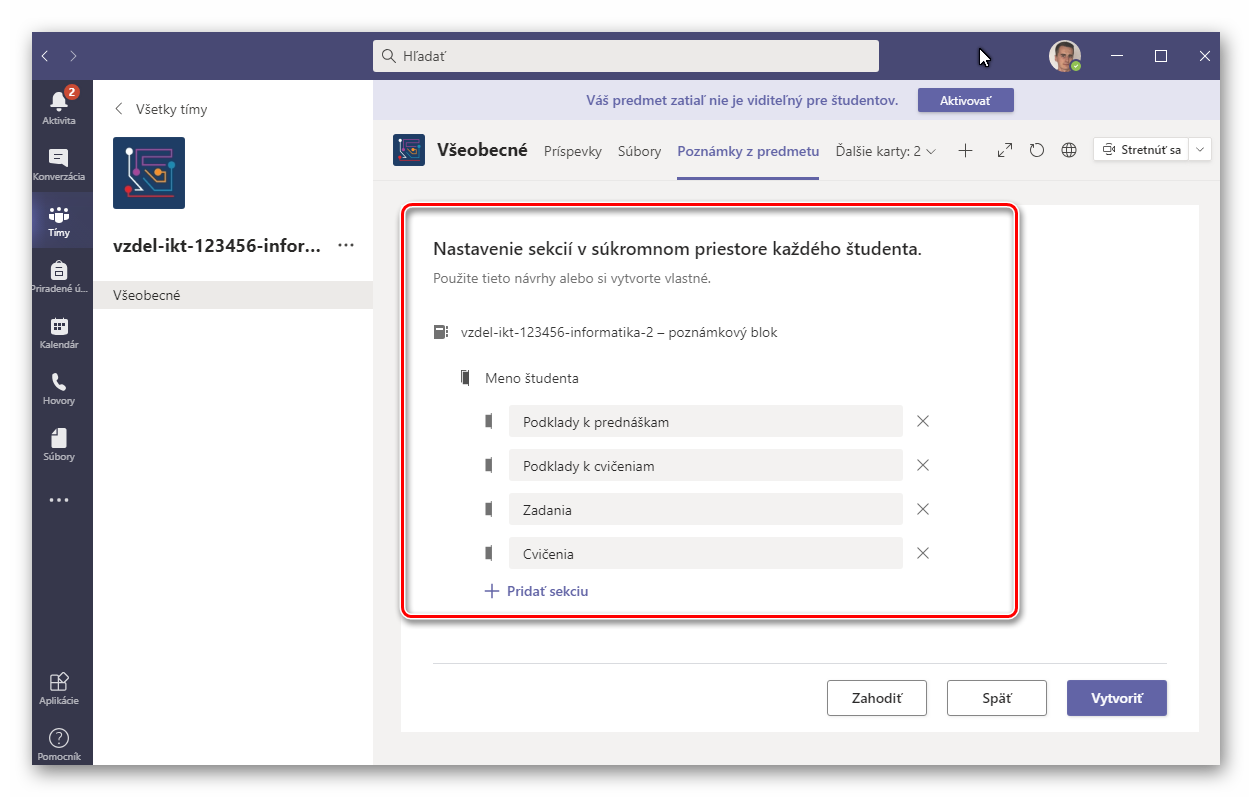The image size is (1252, 797).
Task: Click the Hľadať search field
Action: (x=626, y=56)
